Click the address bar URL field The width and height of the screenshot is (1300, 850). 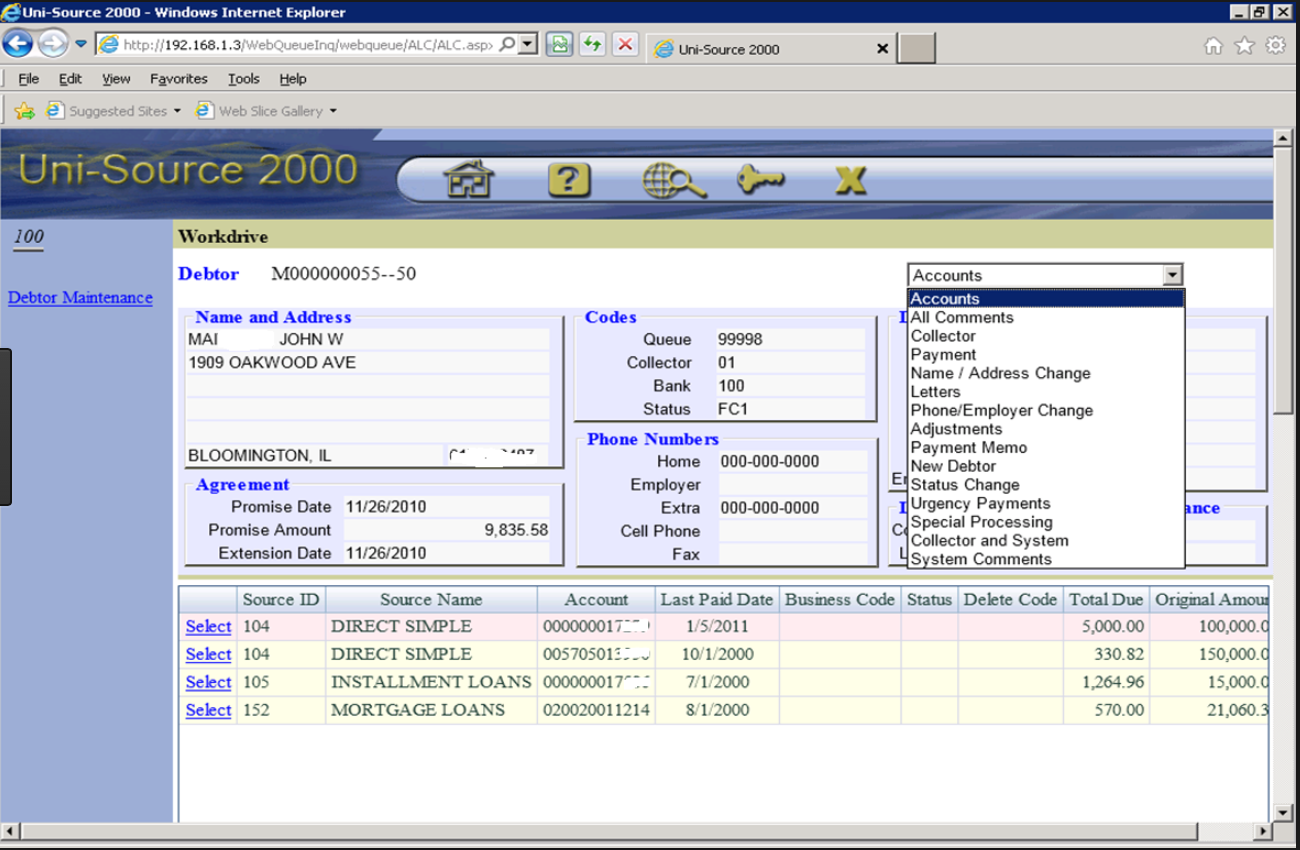300,44
